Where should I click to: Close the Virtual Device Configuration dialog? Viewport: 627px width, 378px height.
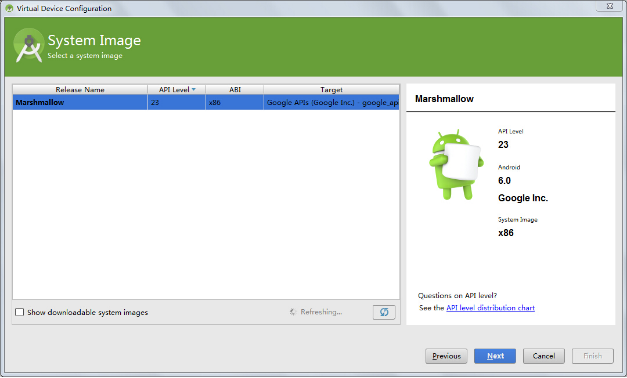coord(610,6)
